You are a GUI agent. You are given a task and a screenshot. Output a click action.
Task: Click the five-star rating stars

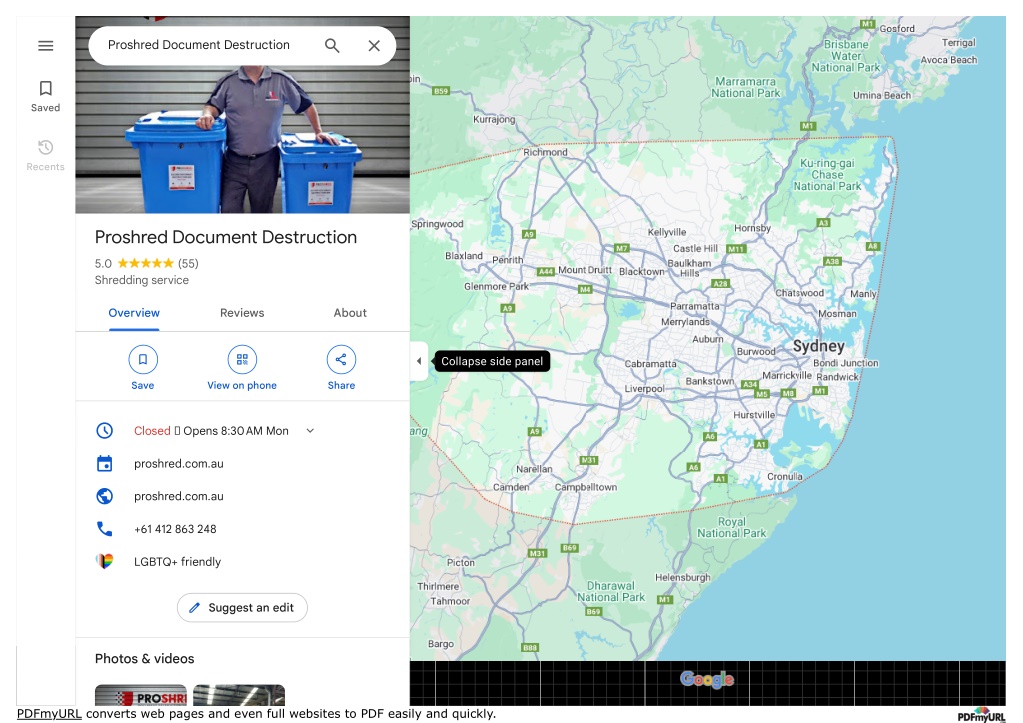[x=145, y=264]
